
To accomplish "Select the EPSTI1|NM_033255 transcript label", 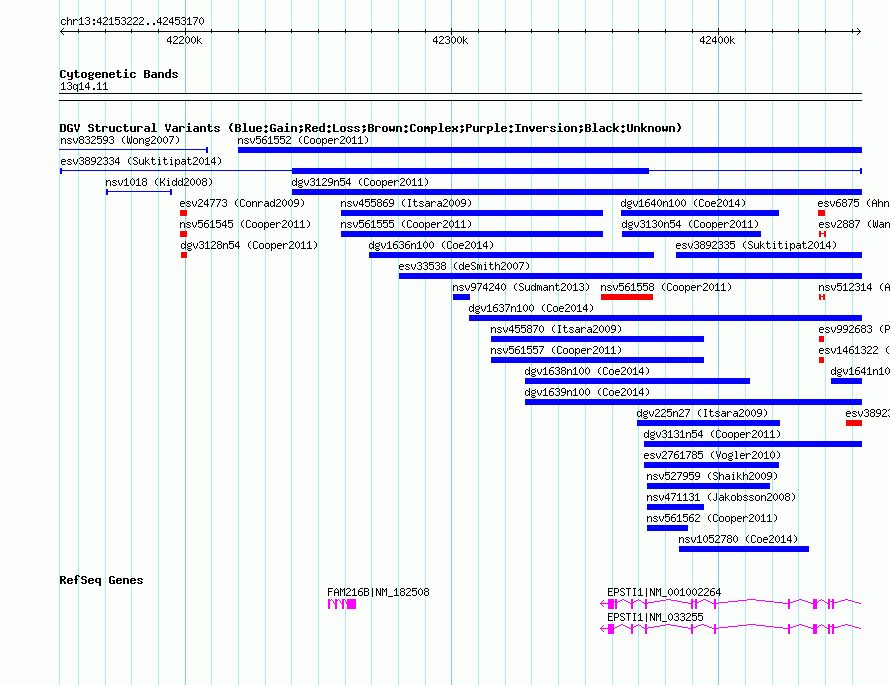I will tap(655, 617).
